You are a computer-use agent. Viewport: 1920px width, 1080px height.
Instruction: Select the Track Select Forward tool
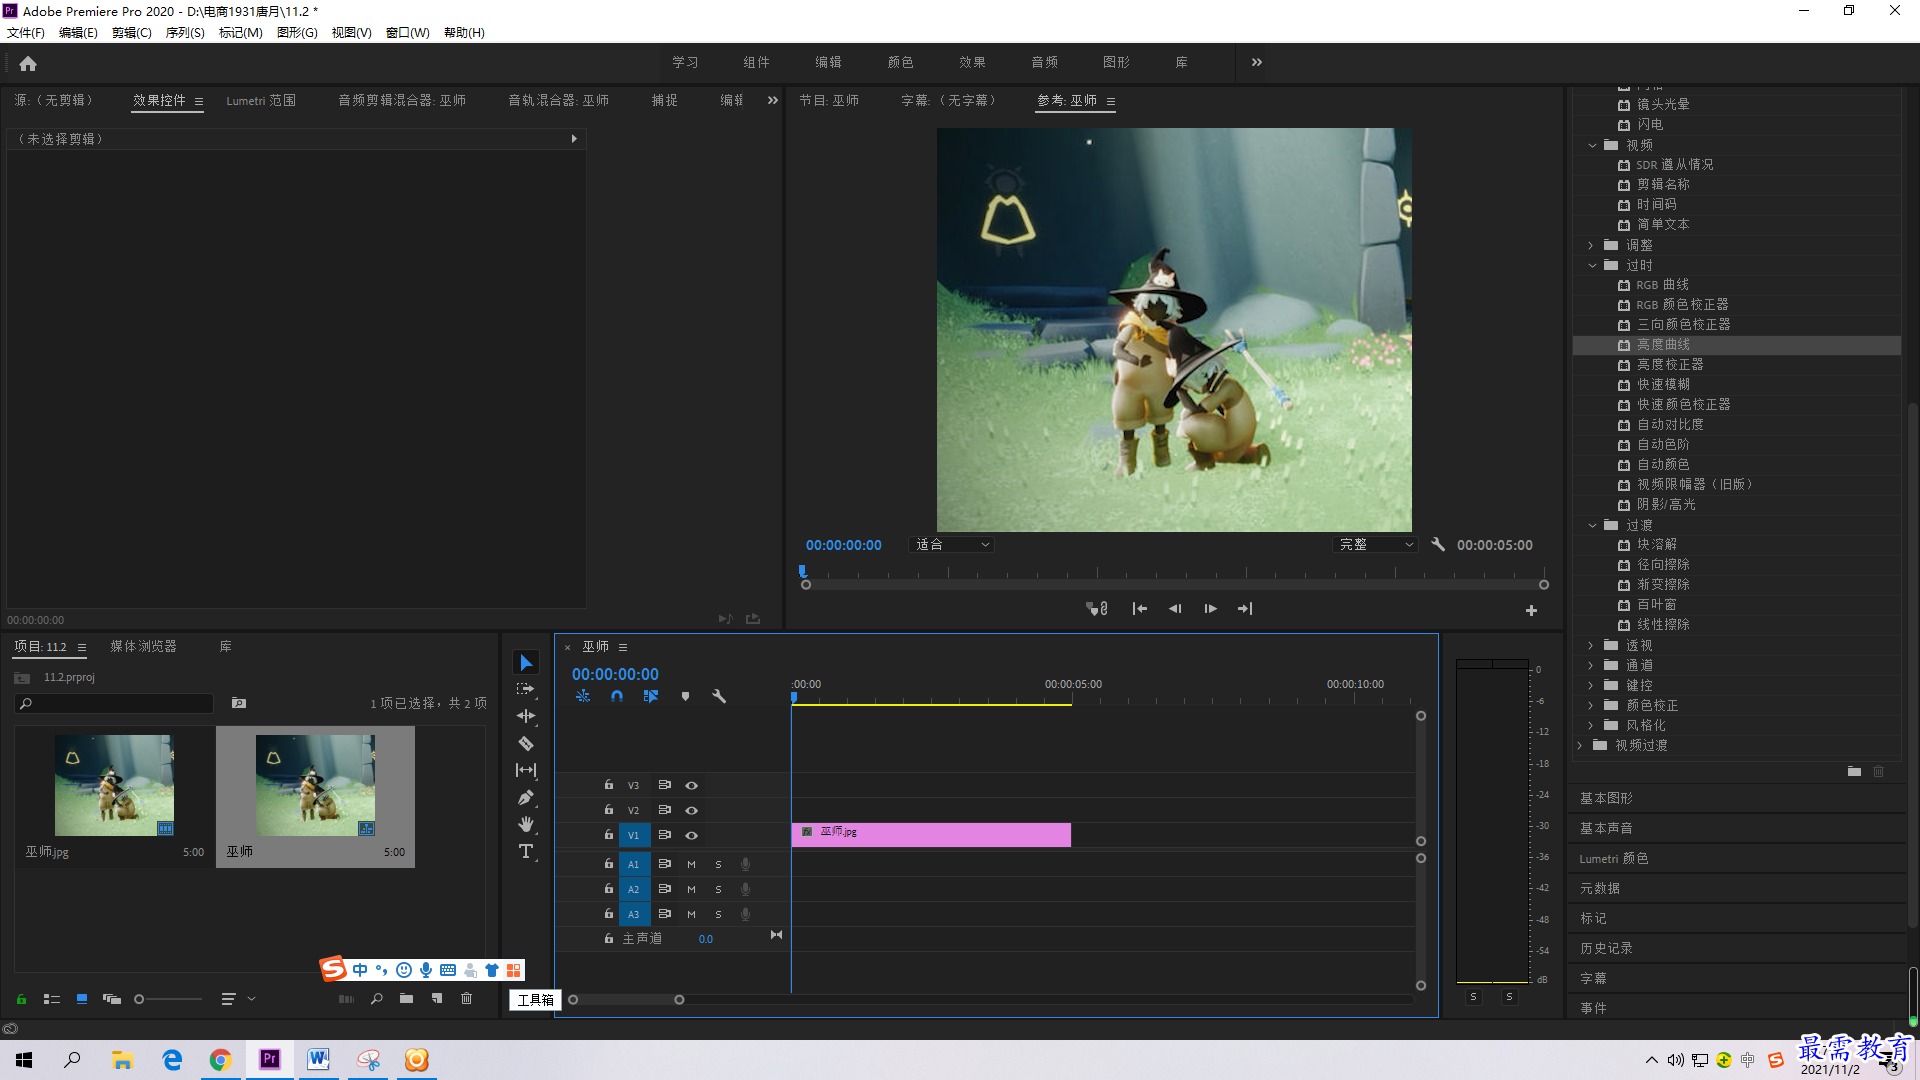526,689
